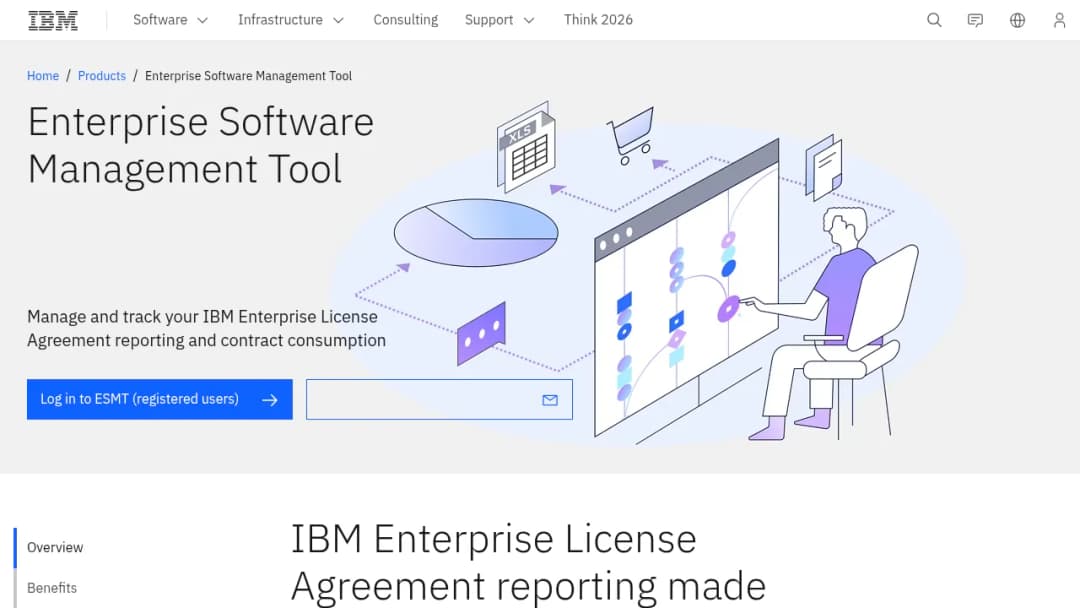Click the Enterprise Software Management Tool illustration
The image size is (1080, 608).
(x=647, y=272)
